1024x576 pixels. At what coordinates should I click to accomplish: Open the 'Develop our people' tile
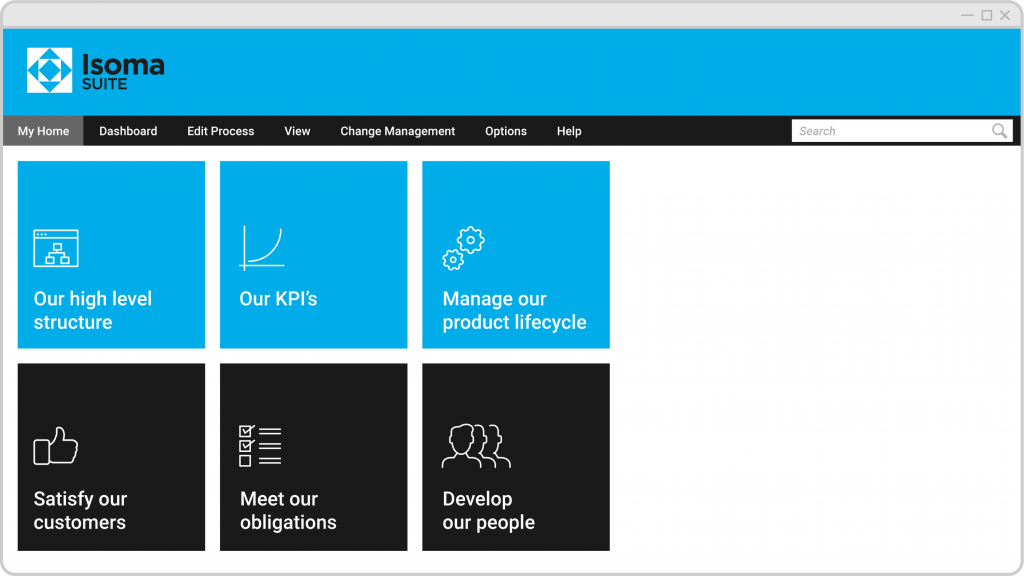tap(515, 457)
